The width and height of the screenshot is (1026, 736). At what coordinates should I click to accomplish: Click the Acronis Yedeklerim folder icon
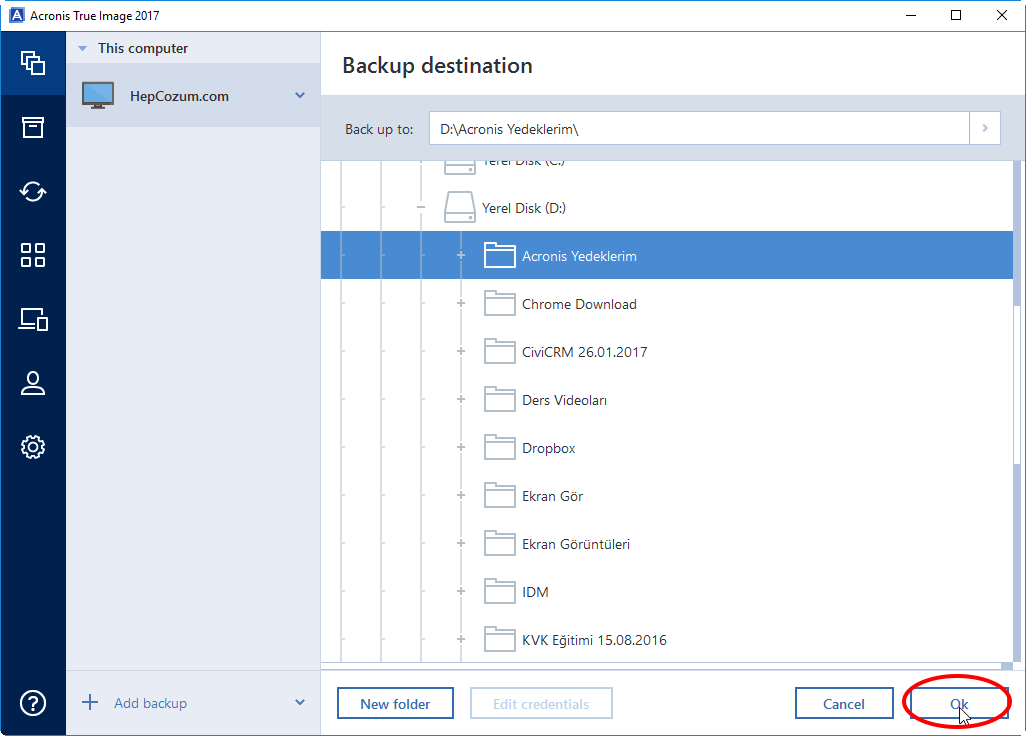(x=499, y=255)
